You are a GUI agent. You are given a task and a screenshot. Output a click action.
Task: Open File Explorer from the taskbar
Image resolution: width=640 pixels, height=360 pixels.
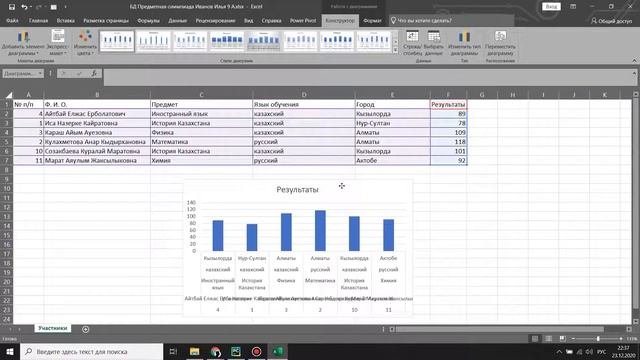[x=194, y=351]
